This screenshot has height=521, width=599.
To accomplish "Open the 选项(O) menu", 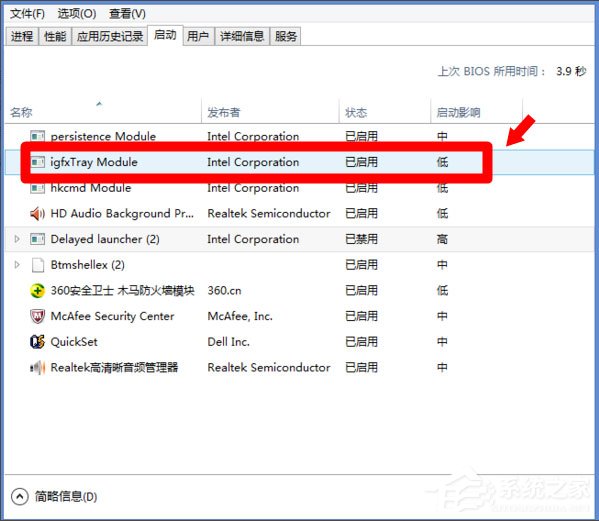I will [77, 14].
